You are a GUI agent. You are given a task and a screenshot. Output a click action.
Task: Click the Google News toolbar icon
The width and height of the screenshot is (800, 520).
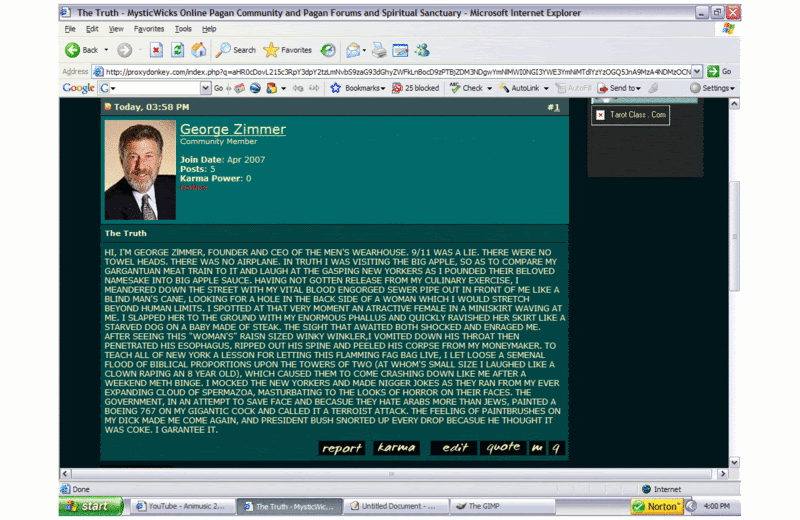point(239,88)
